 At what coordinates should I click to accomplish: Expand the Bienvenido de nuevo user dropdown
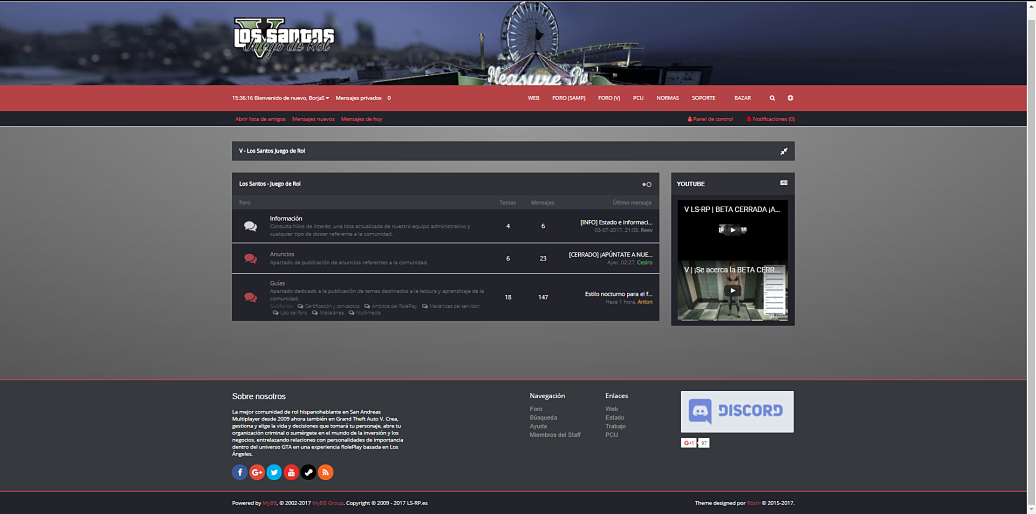(x=292, y=98)
